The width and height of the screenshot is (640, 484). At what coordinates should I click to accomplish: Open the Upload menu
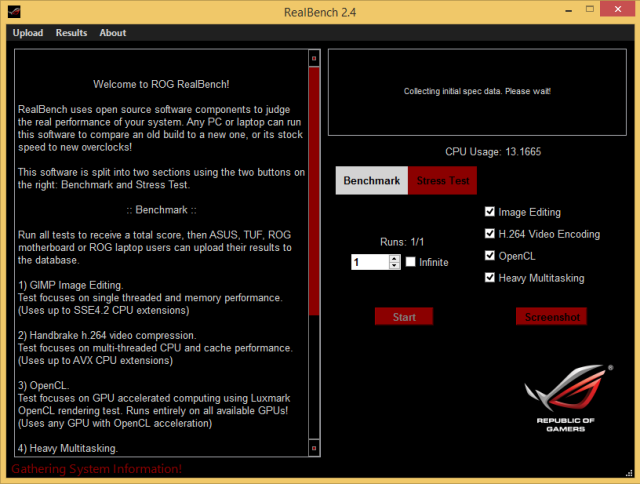click(x=28, y=33)
